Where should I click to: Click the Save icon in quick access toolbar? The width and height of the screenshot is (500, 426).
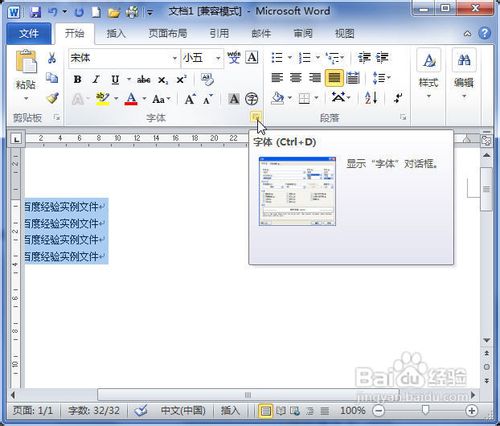[x=35, y=13]
